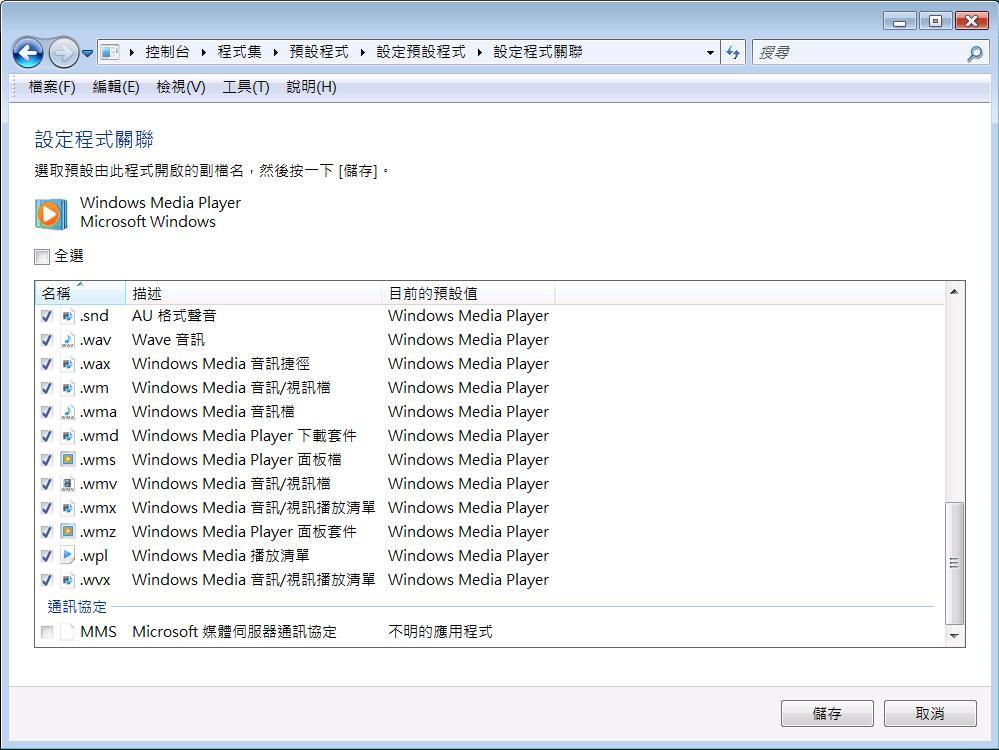Expand the arrow after 預設程式 in breadcrumb
The image size is (999, 750).
pyautogui.click(x=363, y=53)
